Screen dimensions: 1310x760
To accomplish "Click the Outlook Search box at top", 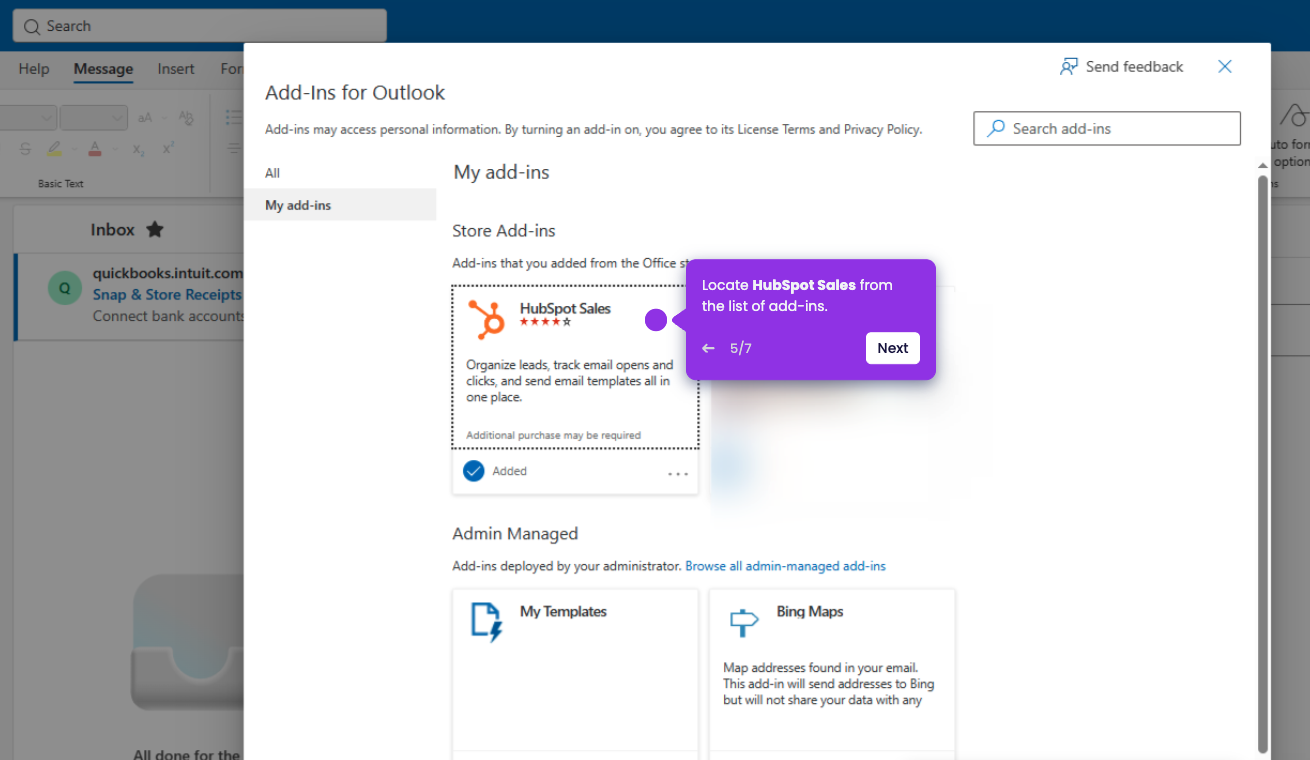I will (x=200, y=26).
